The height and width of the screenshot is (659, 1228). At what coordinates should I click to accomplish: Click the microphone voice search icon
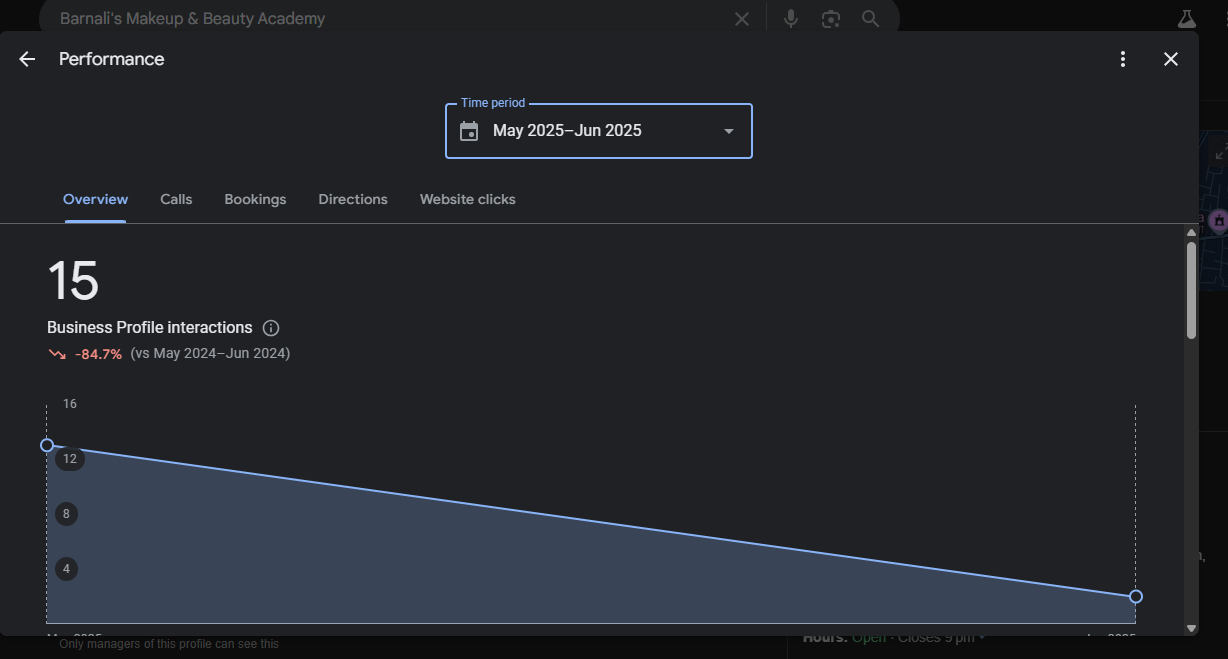(791, 18)
